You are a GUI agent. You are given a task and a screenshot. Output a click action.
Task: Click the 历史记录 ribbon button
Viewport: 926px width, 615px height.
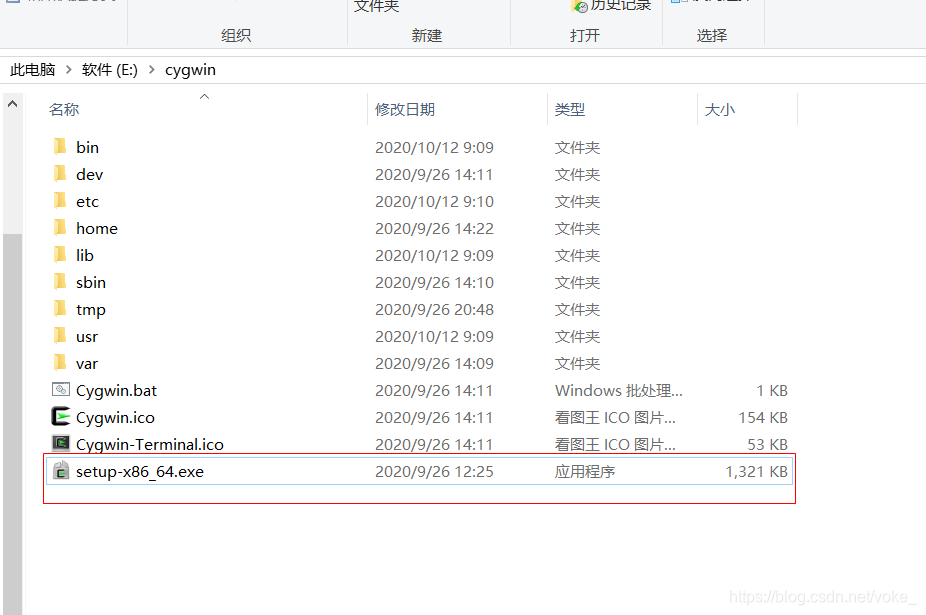[x=612, y=5]
